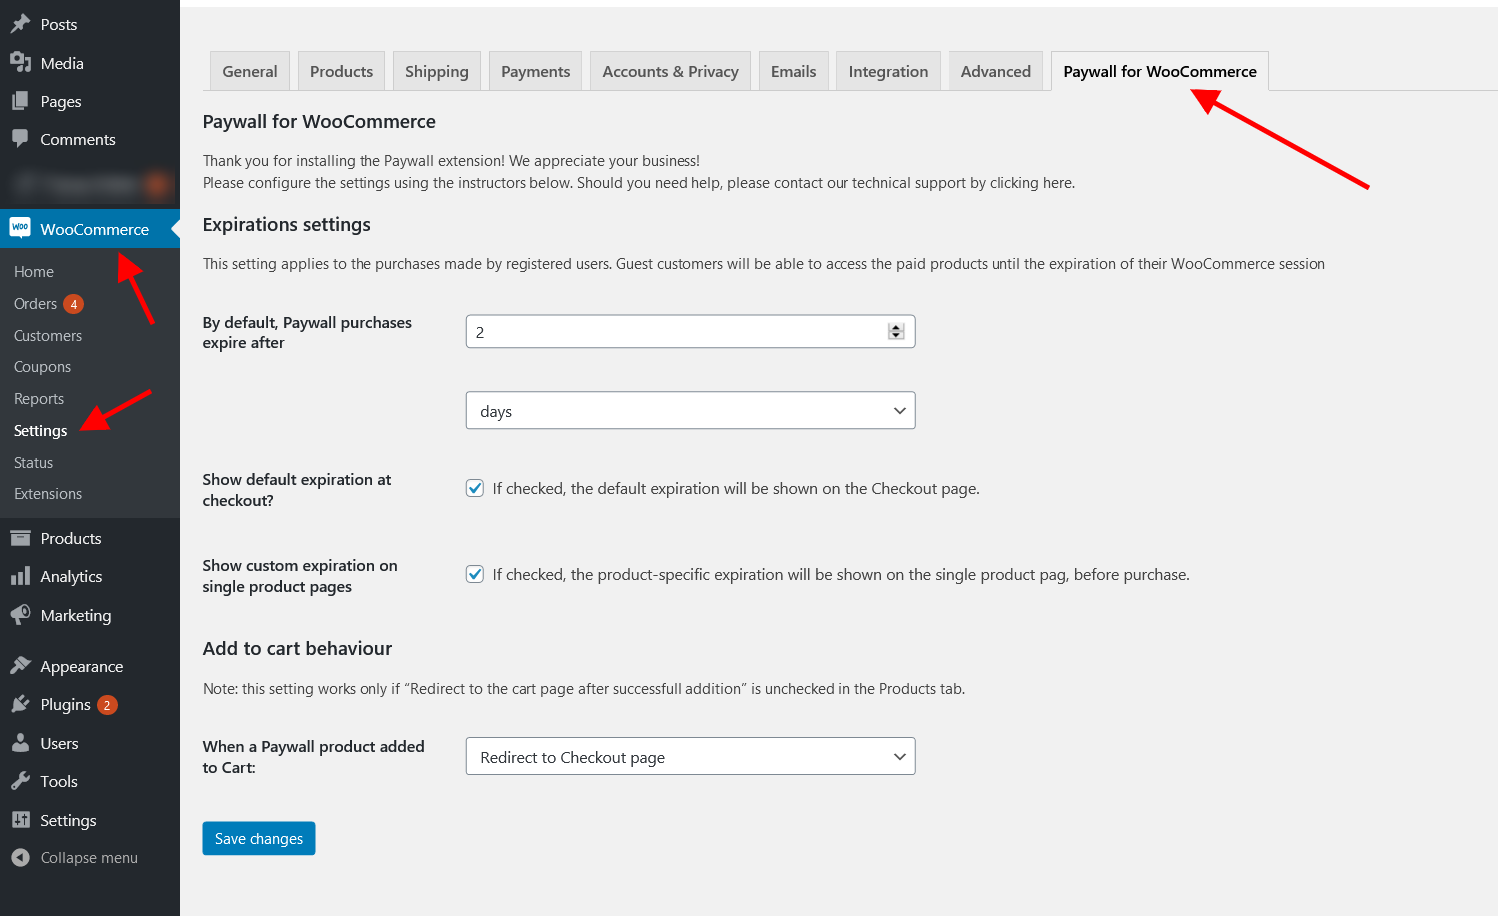Screen dimensions: 1498x916
Task: Click the expire-after number stepper arrows
Action: pos(896,332)
